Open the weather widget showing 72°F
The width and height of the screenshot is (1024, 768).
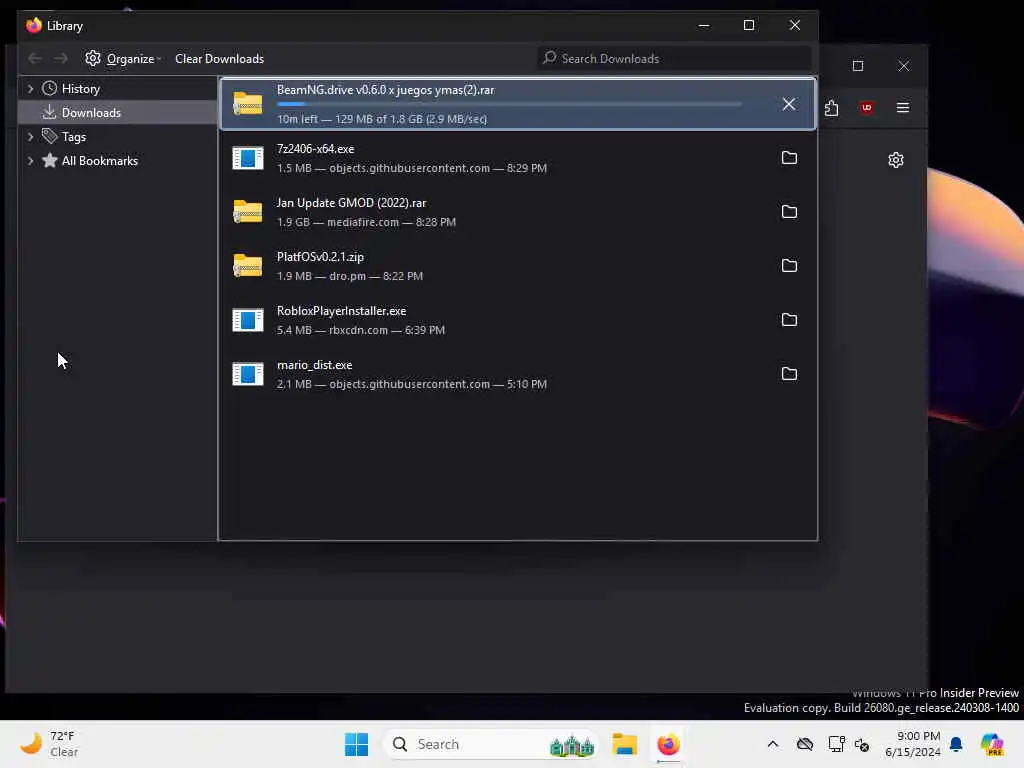click(x=50, y=744)
